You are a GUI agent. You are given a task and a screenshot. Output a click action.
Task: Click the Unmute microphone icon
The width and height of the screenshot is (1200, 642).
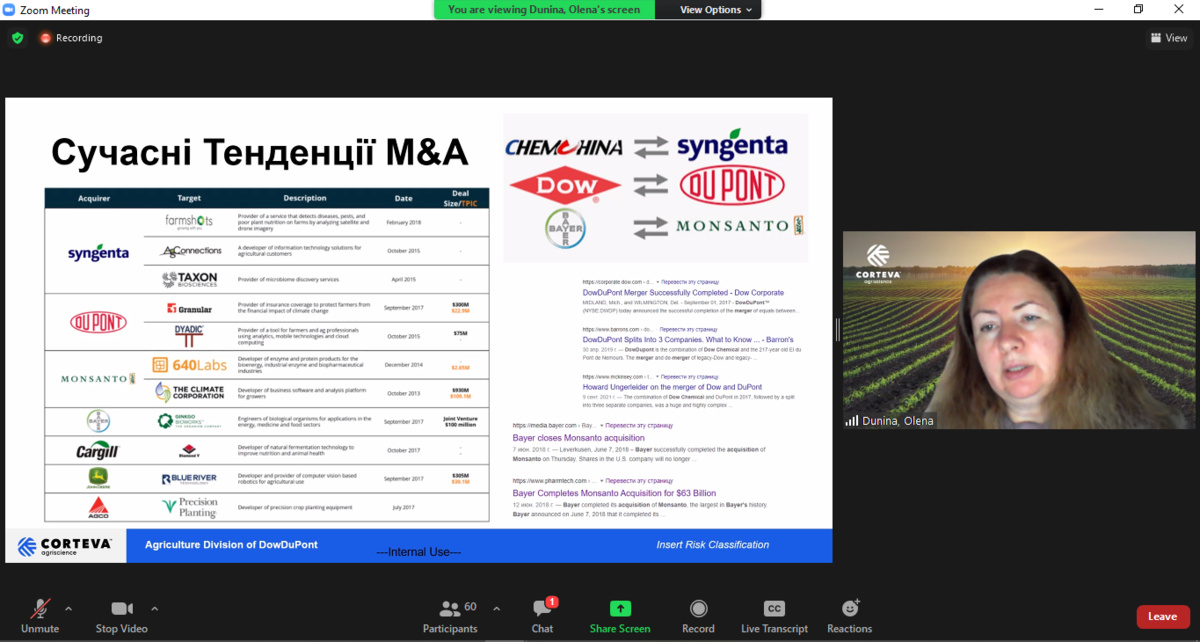click(40, 609)
